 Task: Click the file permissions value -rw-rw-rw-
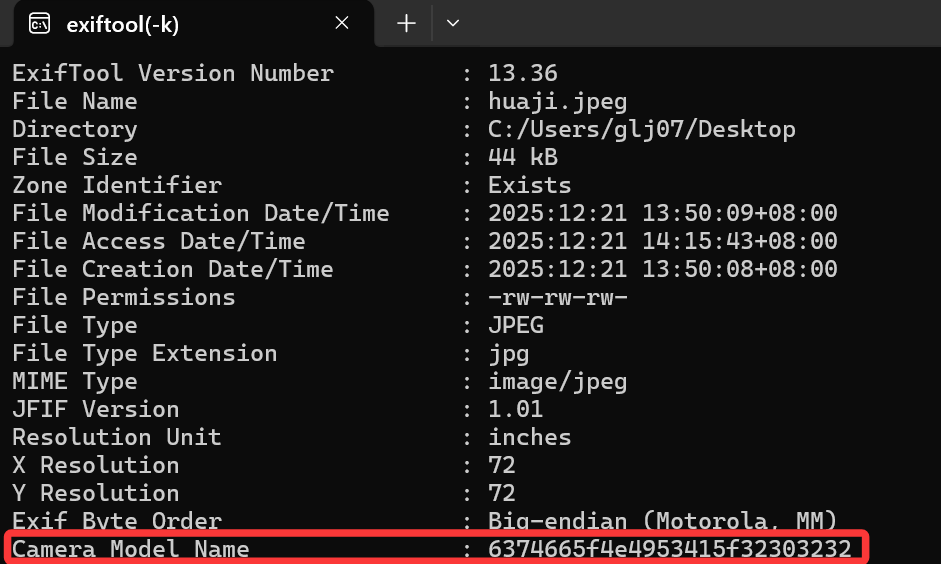click(557, 298)
